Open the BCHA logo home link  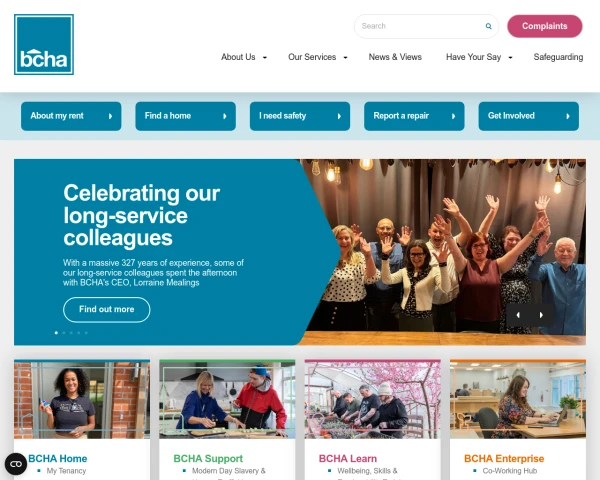(44, 44)
